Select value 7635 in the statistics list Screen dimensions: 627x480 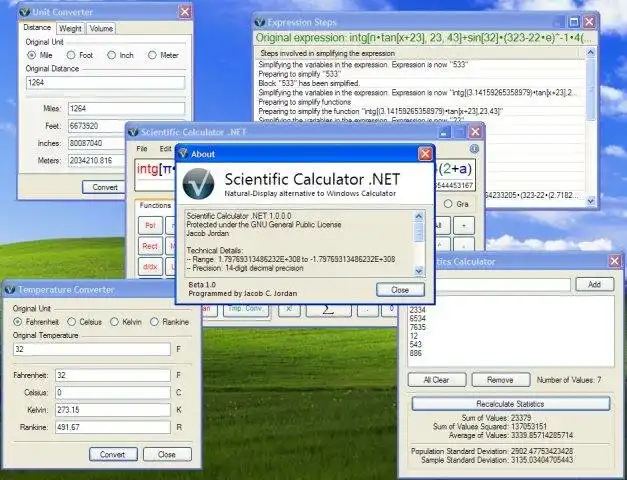pyautogui.click(x=417, y=328)
